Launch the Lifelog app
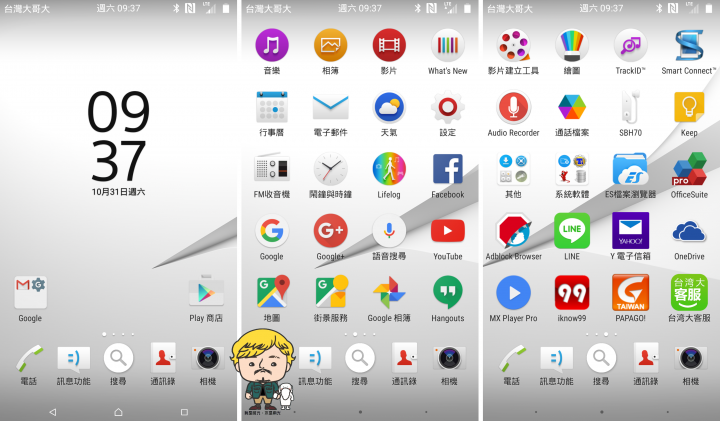720x421 pixels. click(x=389, y=169)
